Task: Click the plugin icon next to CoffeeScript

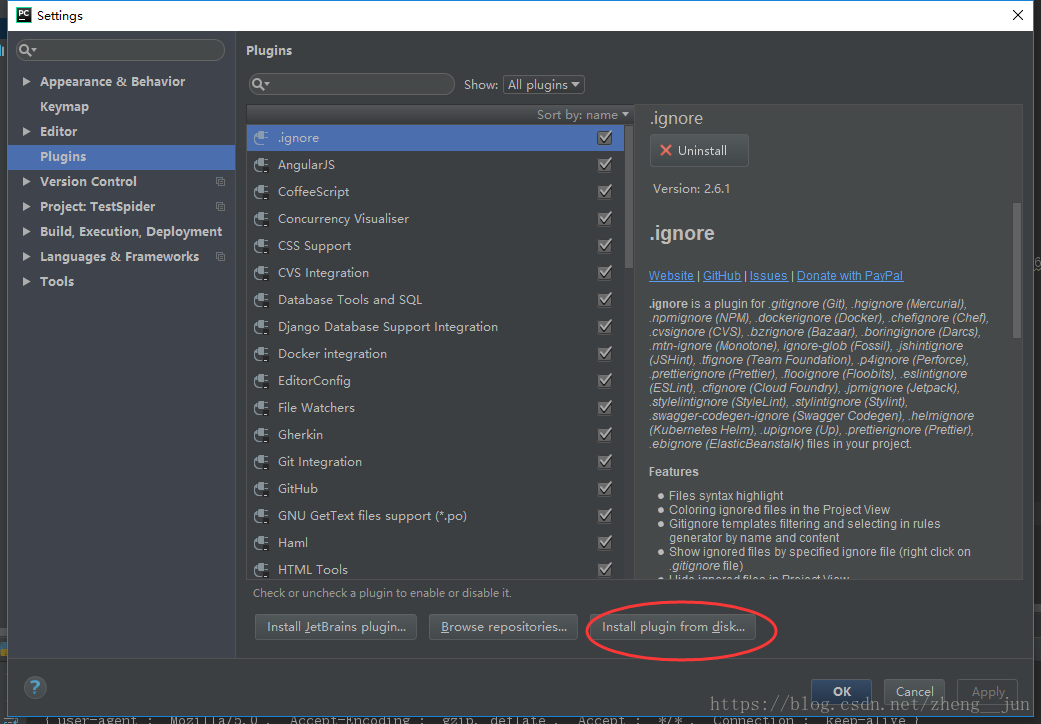Action: [262, 192]
